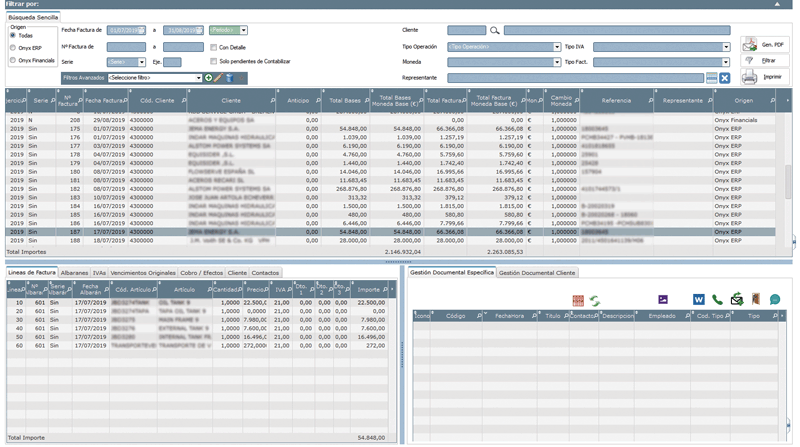Check Solo pendientes de Contabilizar
Image resolution: width=800 pixels, height=447 pixels.
click(213, 61)
